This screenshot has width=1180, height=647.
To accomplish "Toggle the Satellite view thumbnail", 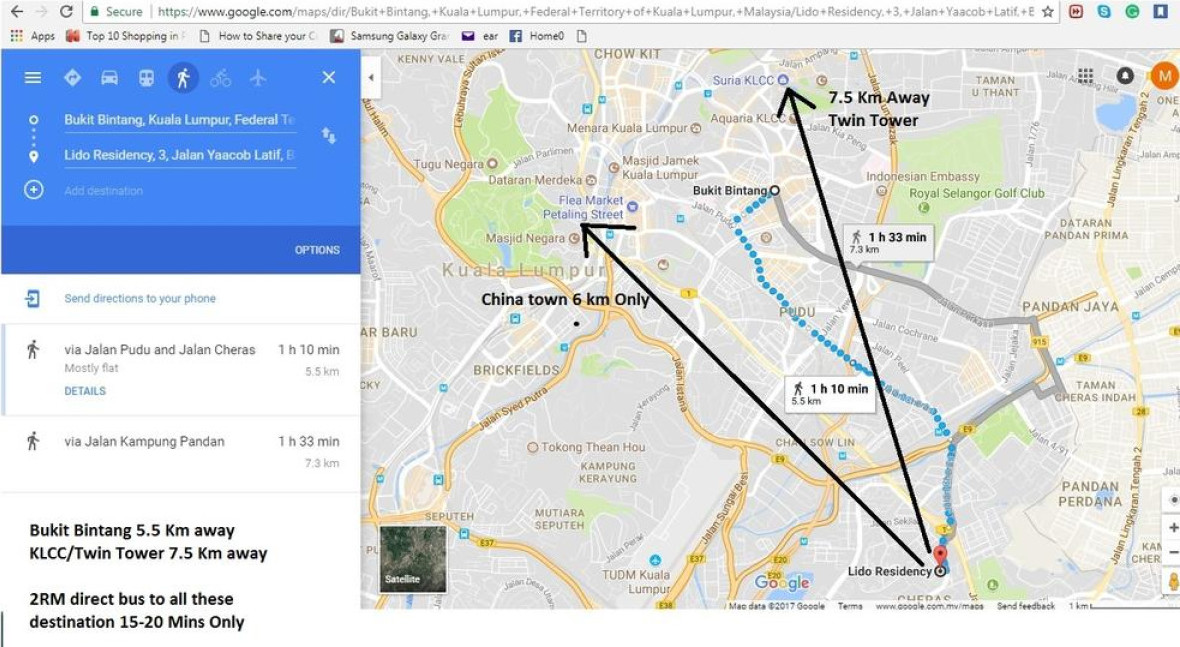I will pos(412,559).
